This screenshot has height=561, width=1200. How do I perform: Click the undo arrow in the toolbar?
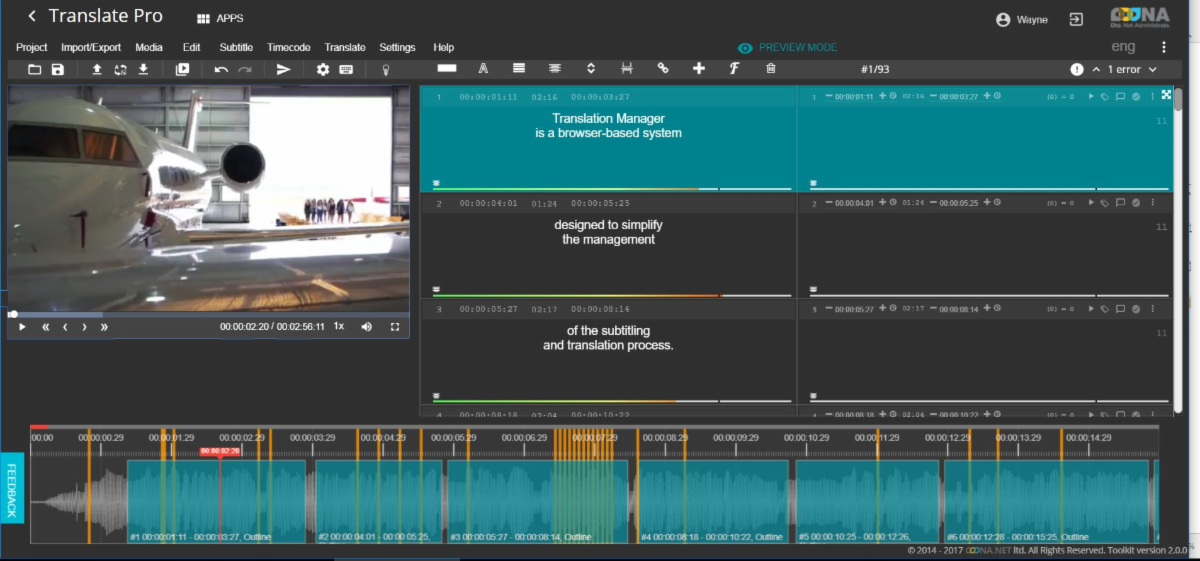click(x=221, y=69)
